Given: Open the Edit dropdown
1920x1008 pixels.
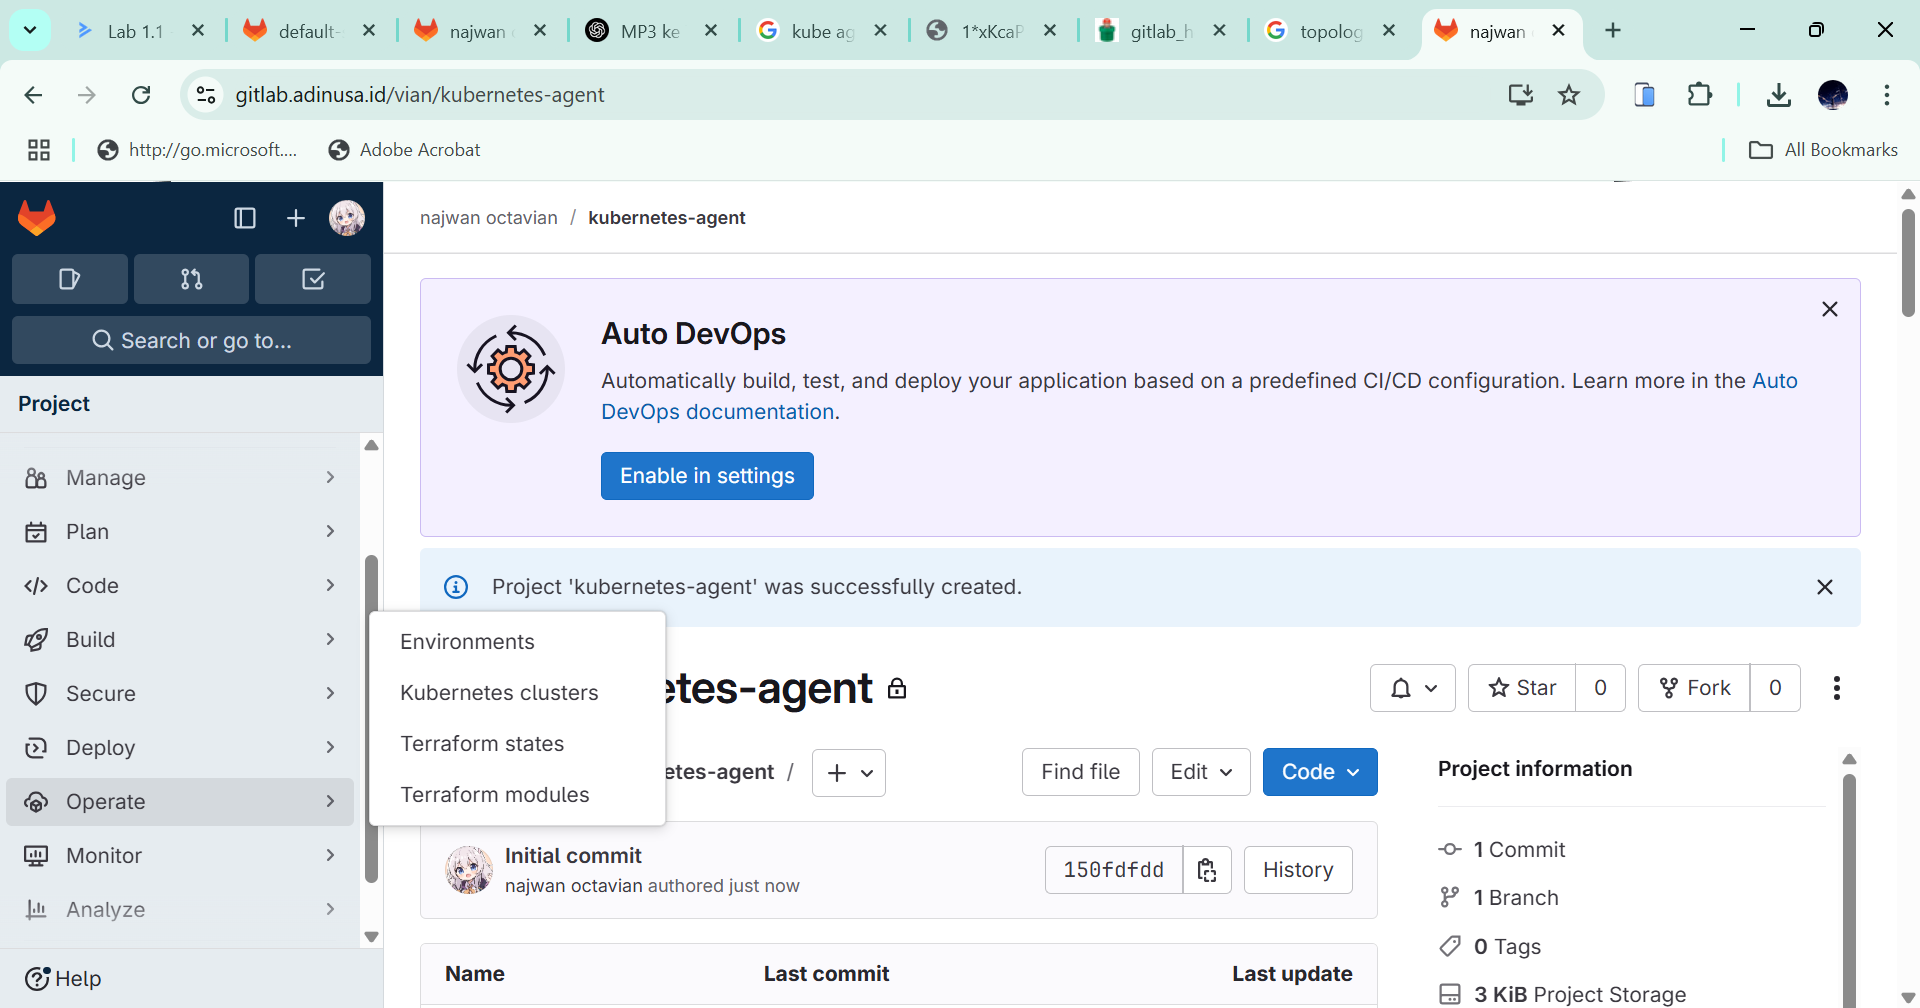Looking at the screenshot, I should (1200, 772).
